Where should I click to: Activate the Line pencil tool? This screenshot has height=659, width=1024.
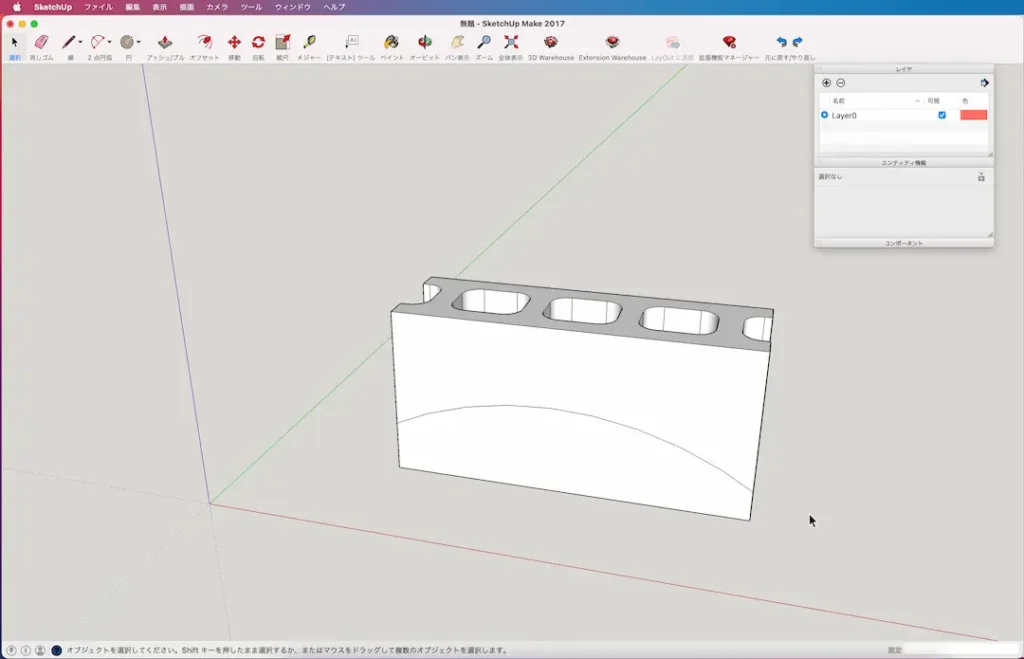pyautogui.click(x=69, y=42)
